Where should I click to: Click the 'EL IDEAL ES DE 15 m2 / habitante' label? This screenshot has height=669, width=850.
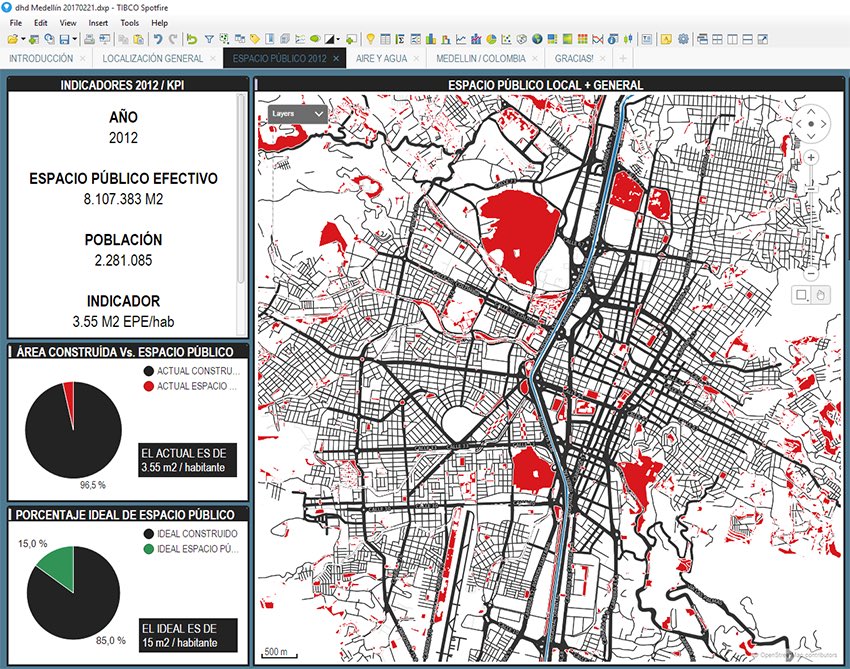[x=188, y=635]
